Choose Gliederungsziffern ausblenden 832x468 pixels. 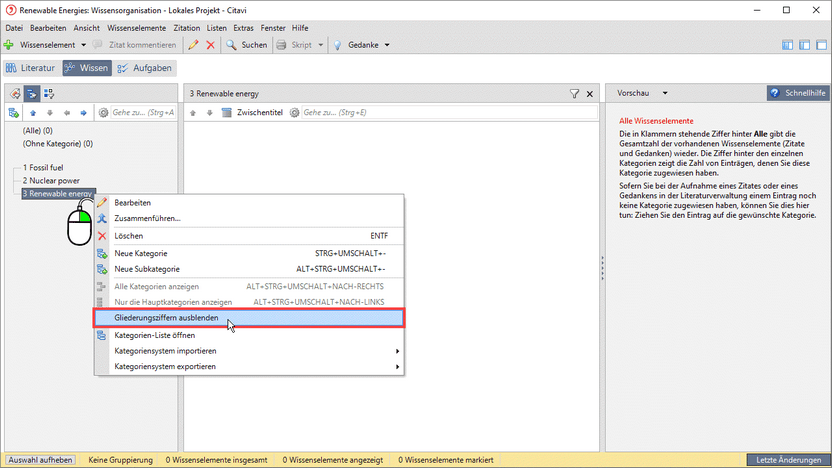coord(249,318)
